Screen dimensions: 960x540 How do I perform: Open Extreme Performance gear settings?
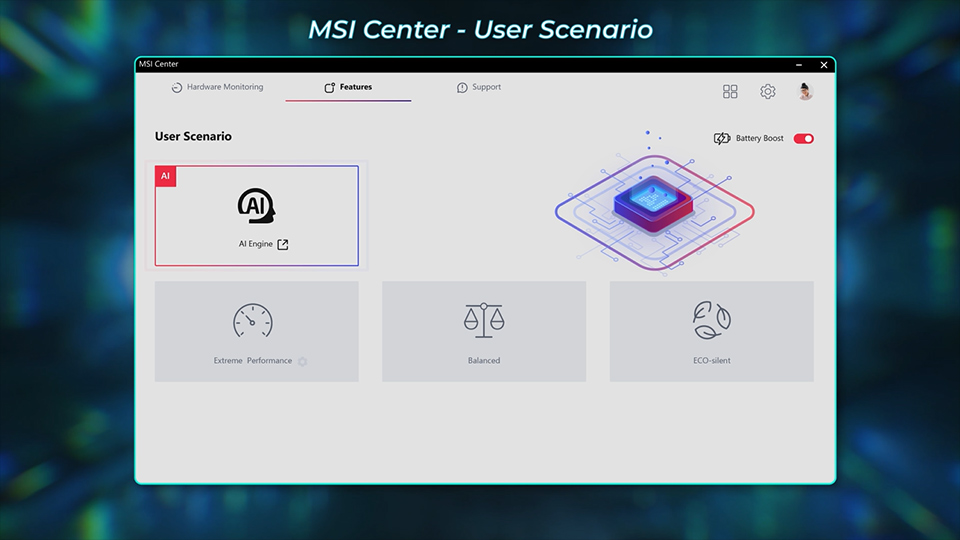click(303, 362)
